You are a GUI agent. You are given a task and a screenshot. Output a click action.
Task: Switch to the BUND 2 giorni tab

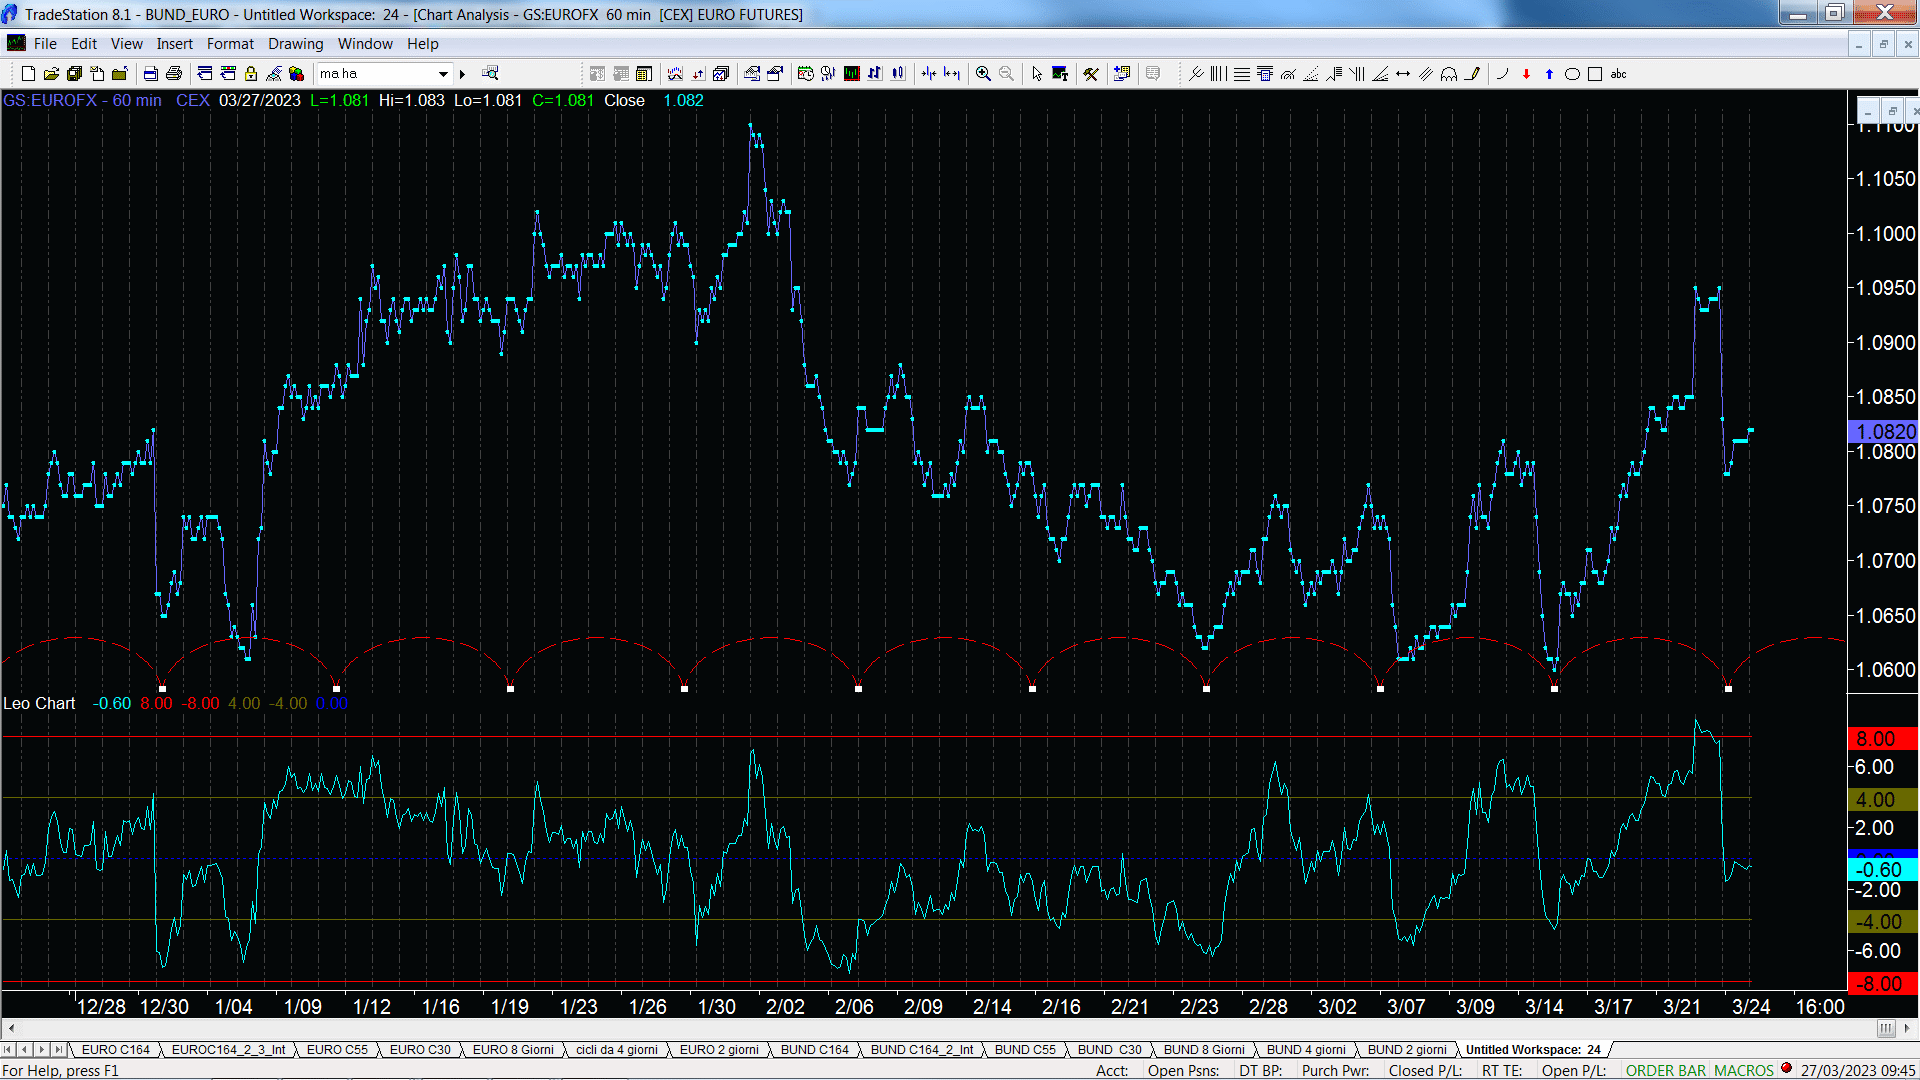point(1407,1050)
